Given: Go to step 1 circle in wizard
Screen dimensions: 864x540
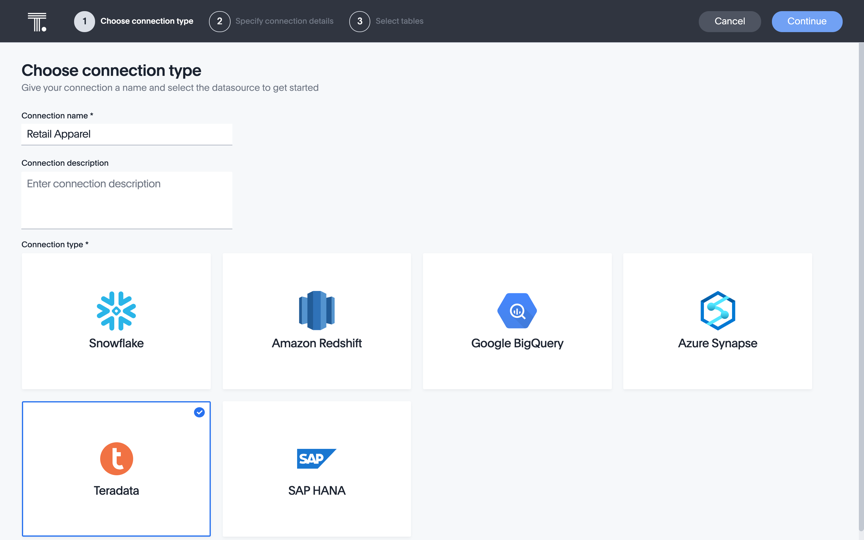Looking at the screenshot, I should tap(84, 21).
